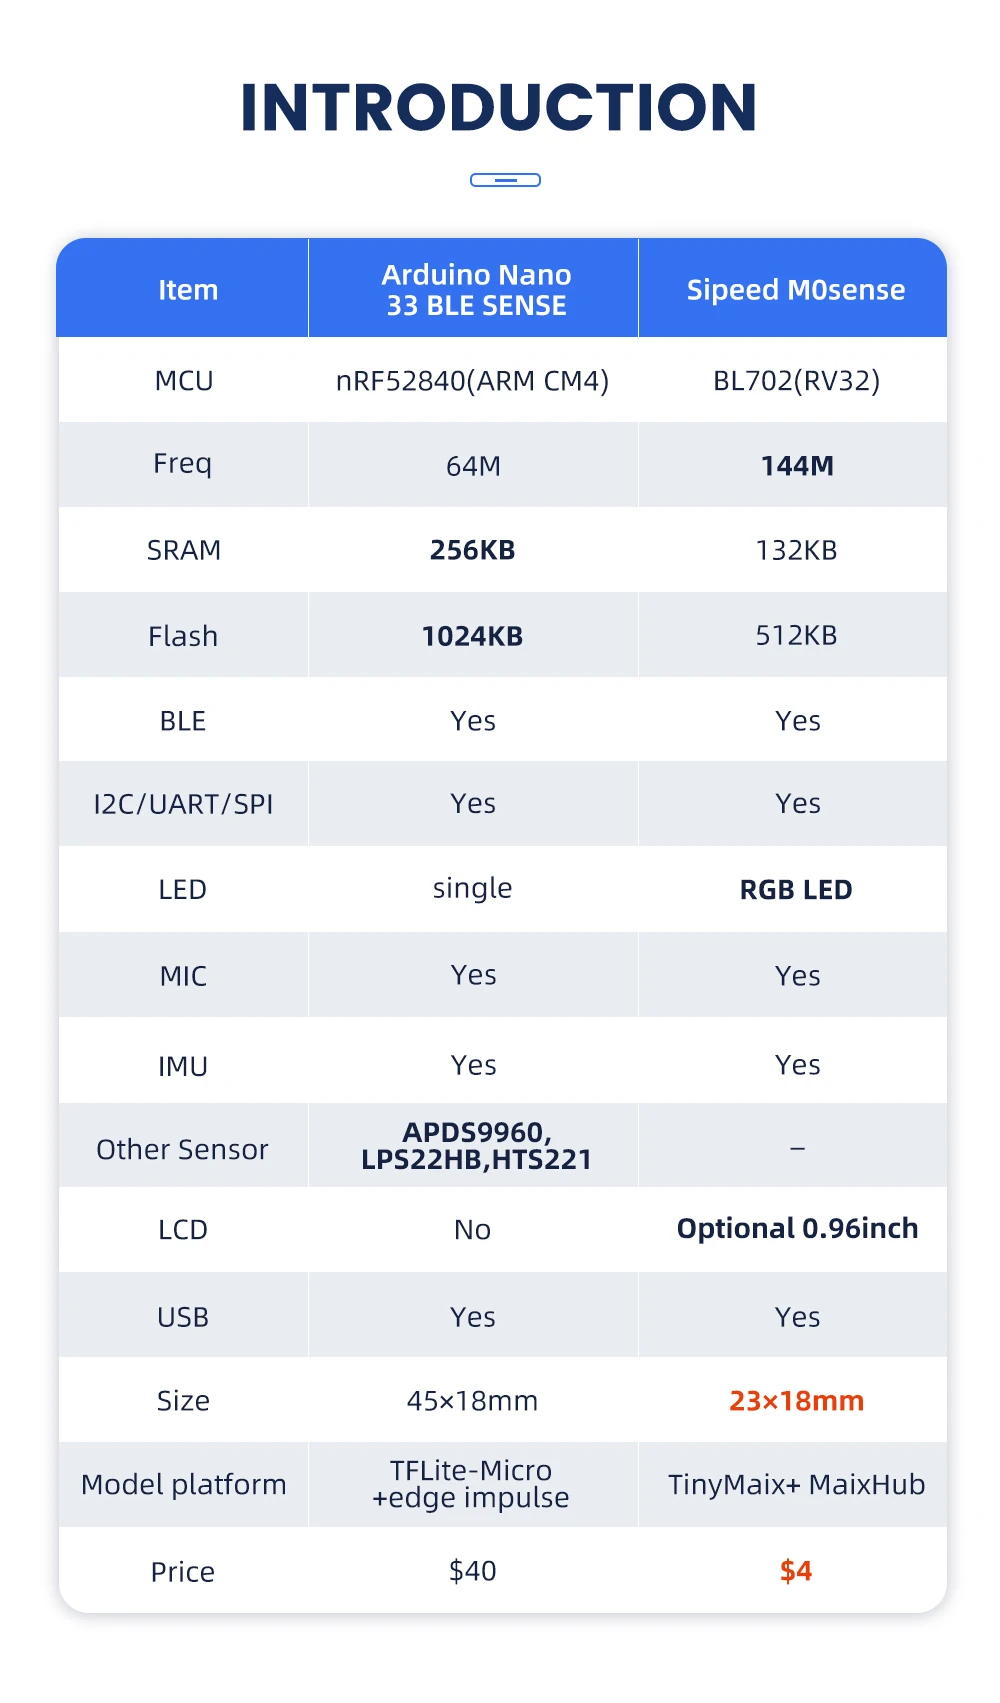Click the decorative pill icon under the title
1000x1703 pixels.
505,180
